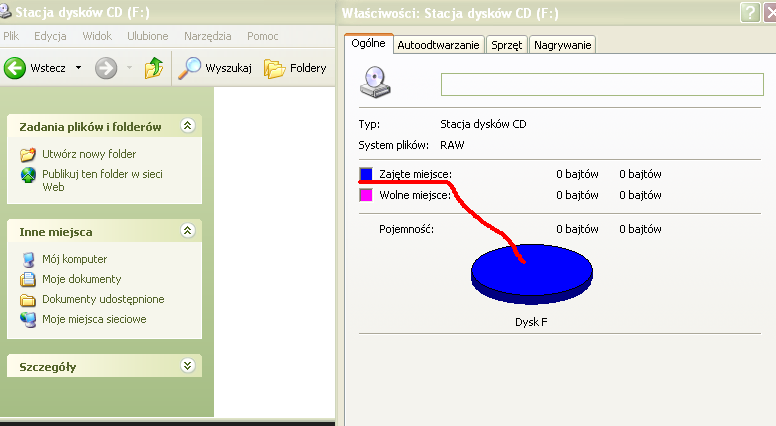Select the Ogólne tab
776x426 pixels.
pos(368,44)
